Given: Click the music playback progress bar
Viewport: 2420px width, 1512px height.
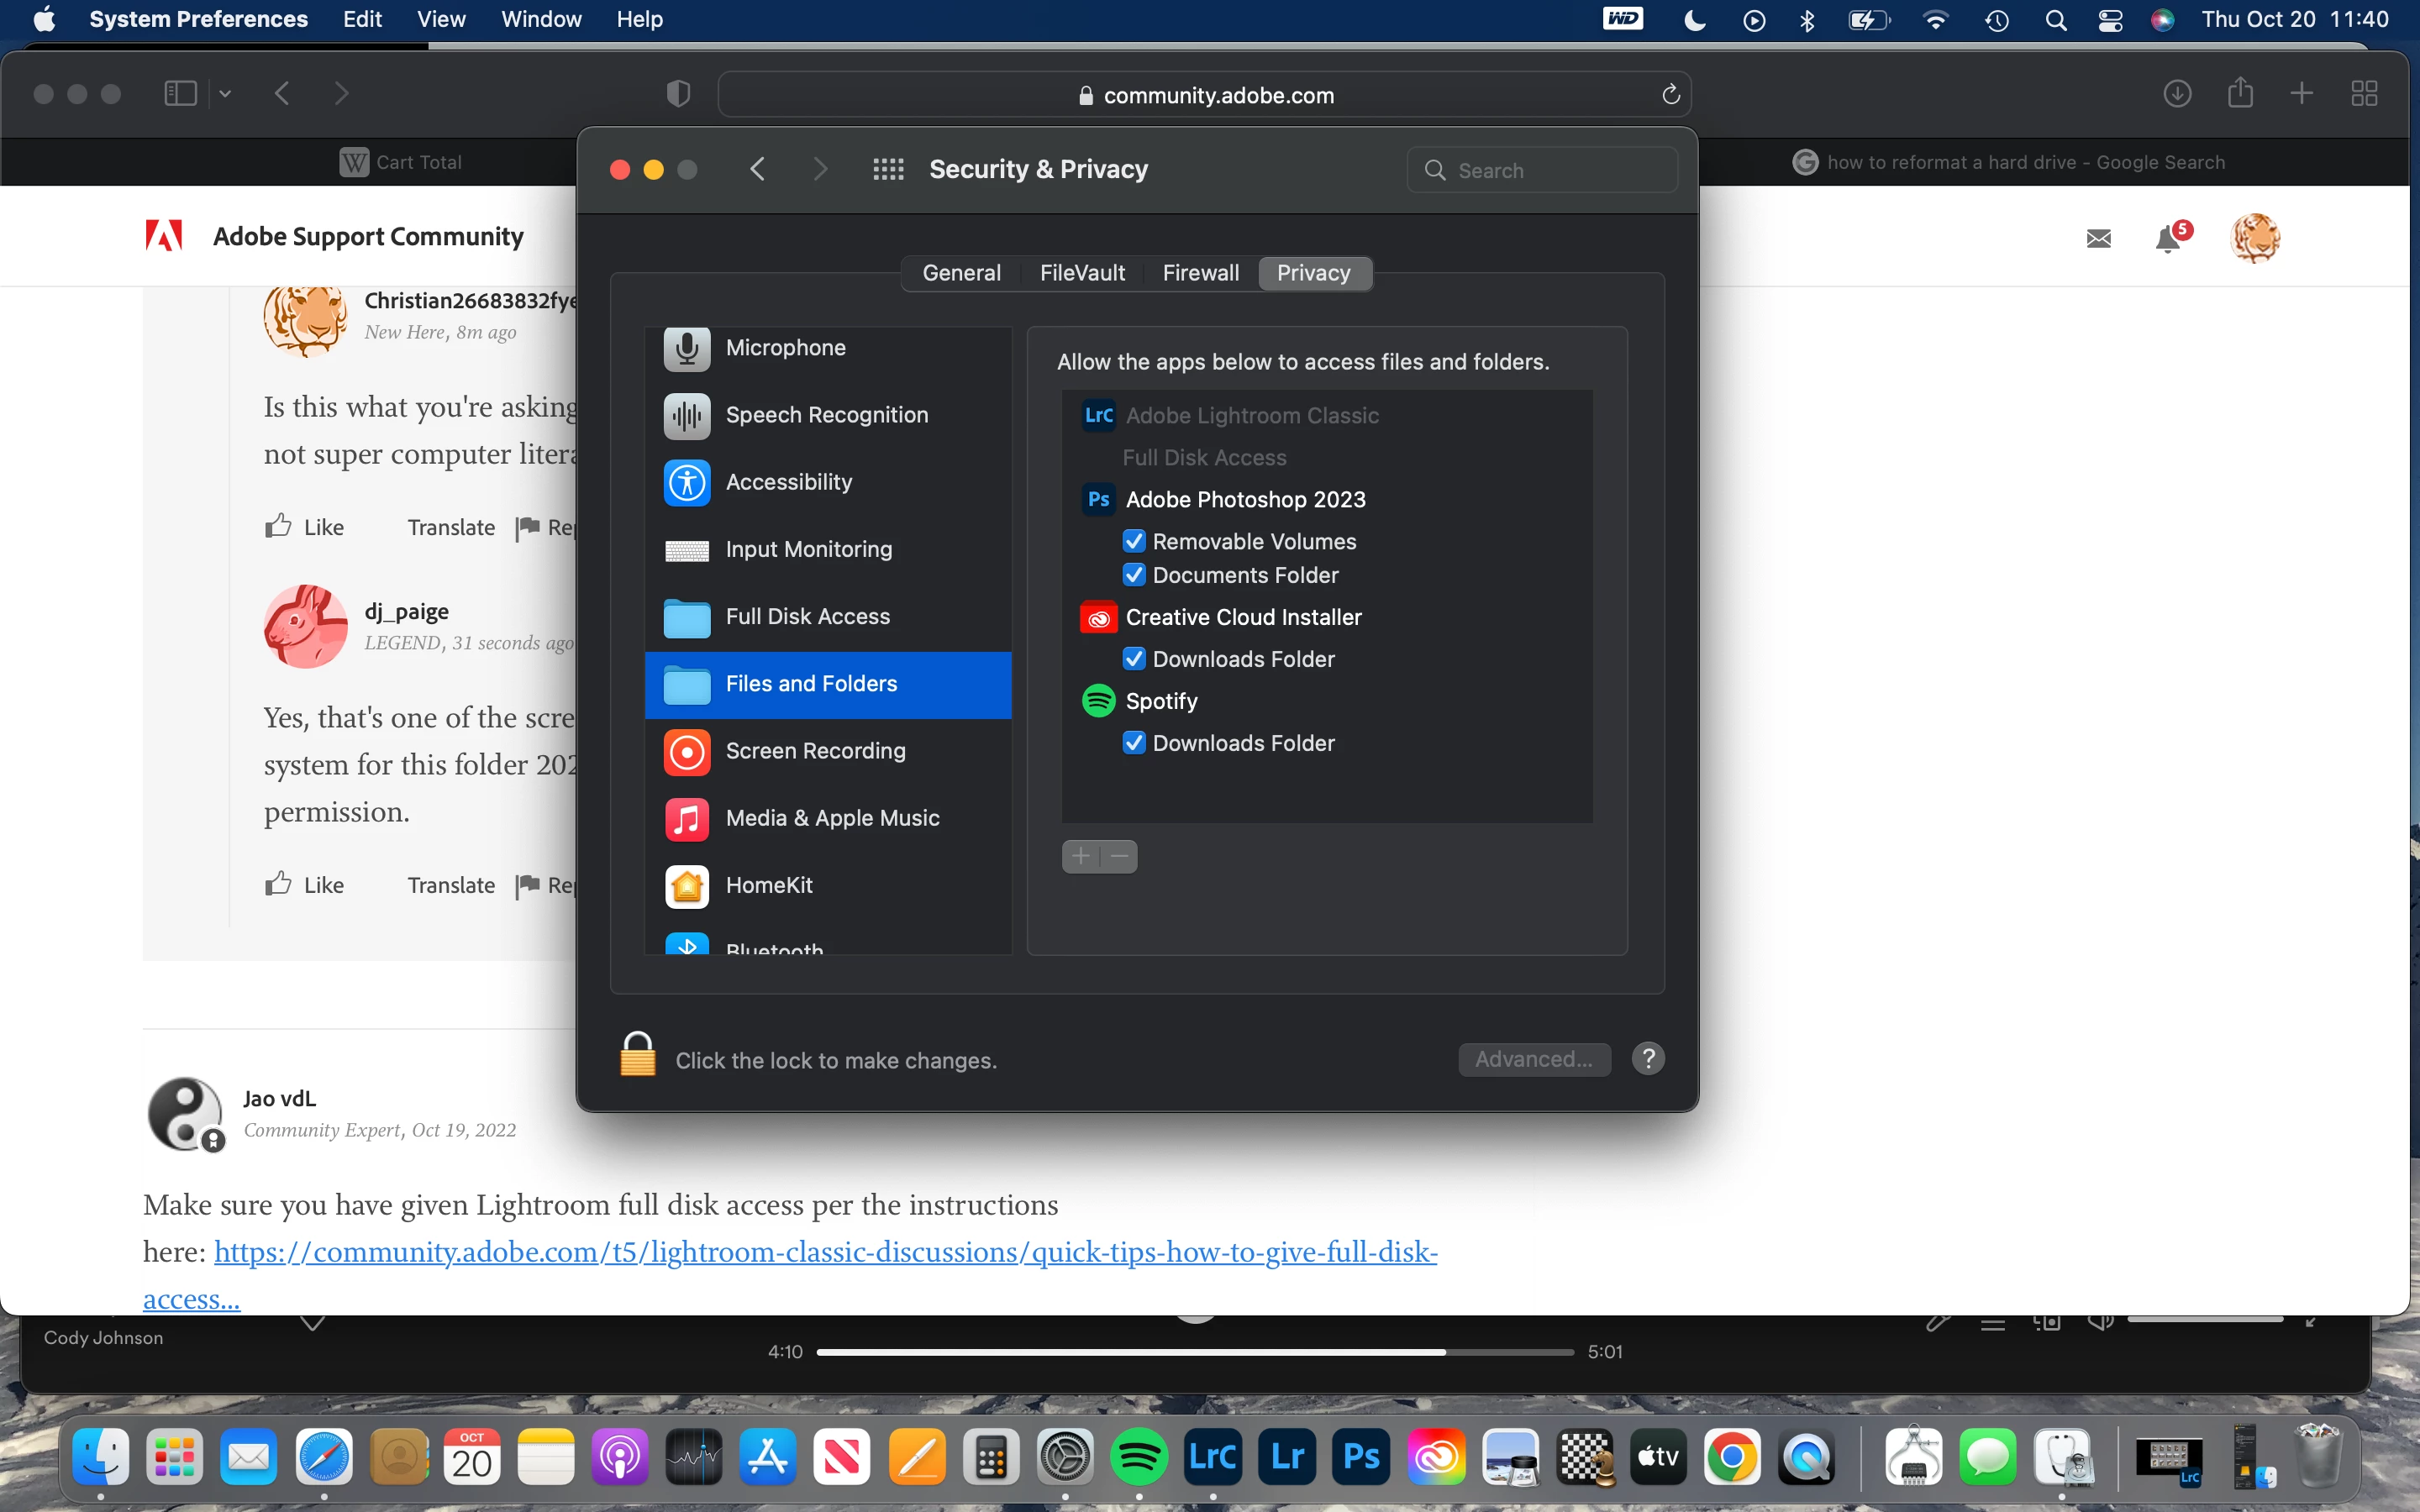Looking at the screenshot, I should (1194, 1352).
